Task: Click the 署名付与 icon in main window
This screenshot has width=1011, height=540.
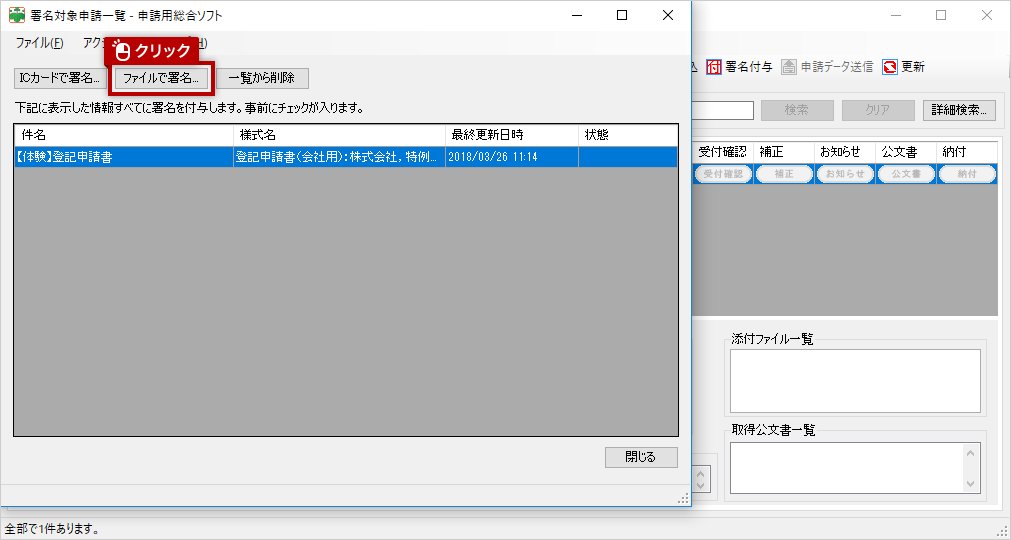Action: (x=713, y=67)
